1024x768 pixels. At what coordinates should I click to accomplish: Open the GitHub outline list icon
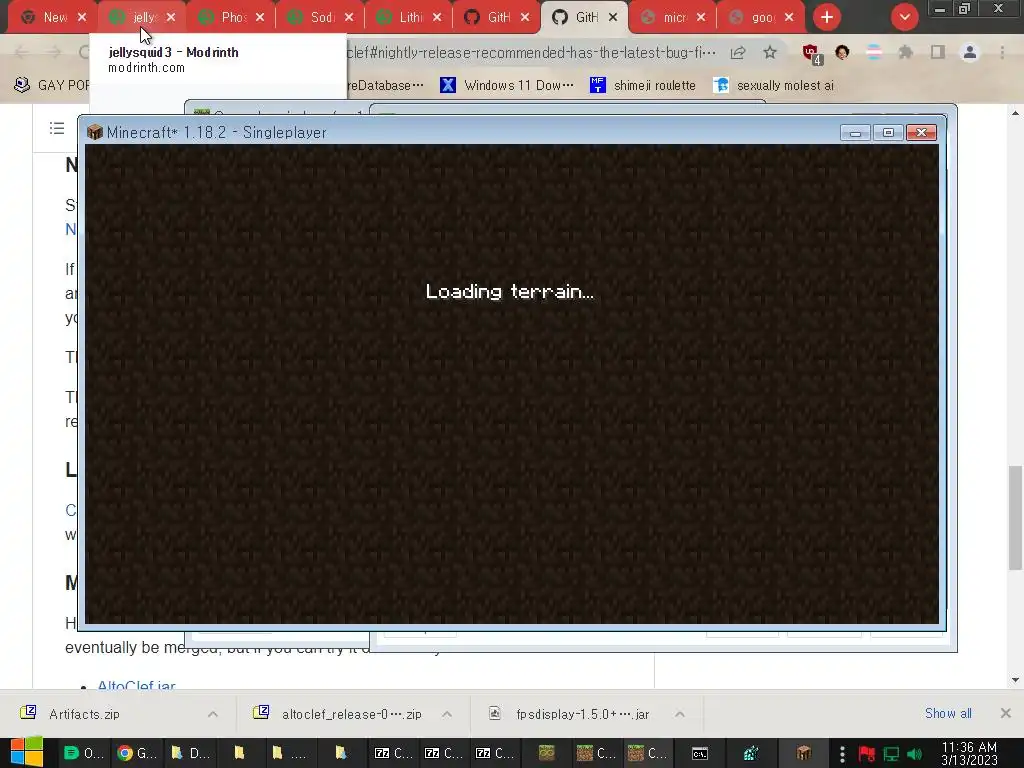[57, 128]
